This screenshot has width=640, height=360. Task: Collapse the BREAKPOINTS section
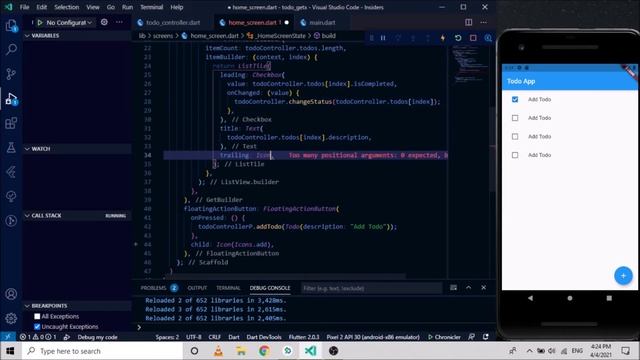pyautogui.click(x=77, y=306)
